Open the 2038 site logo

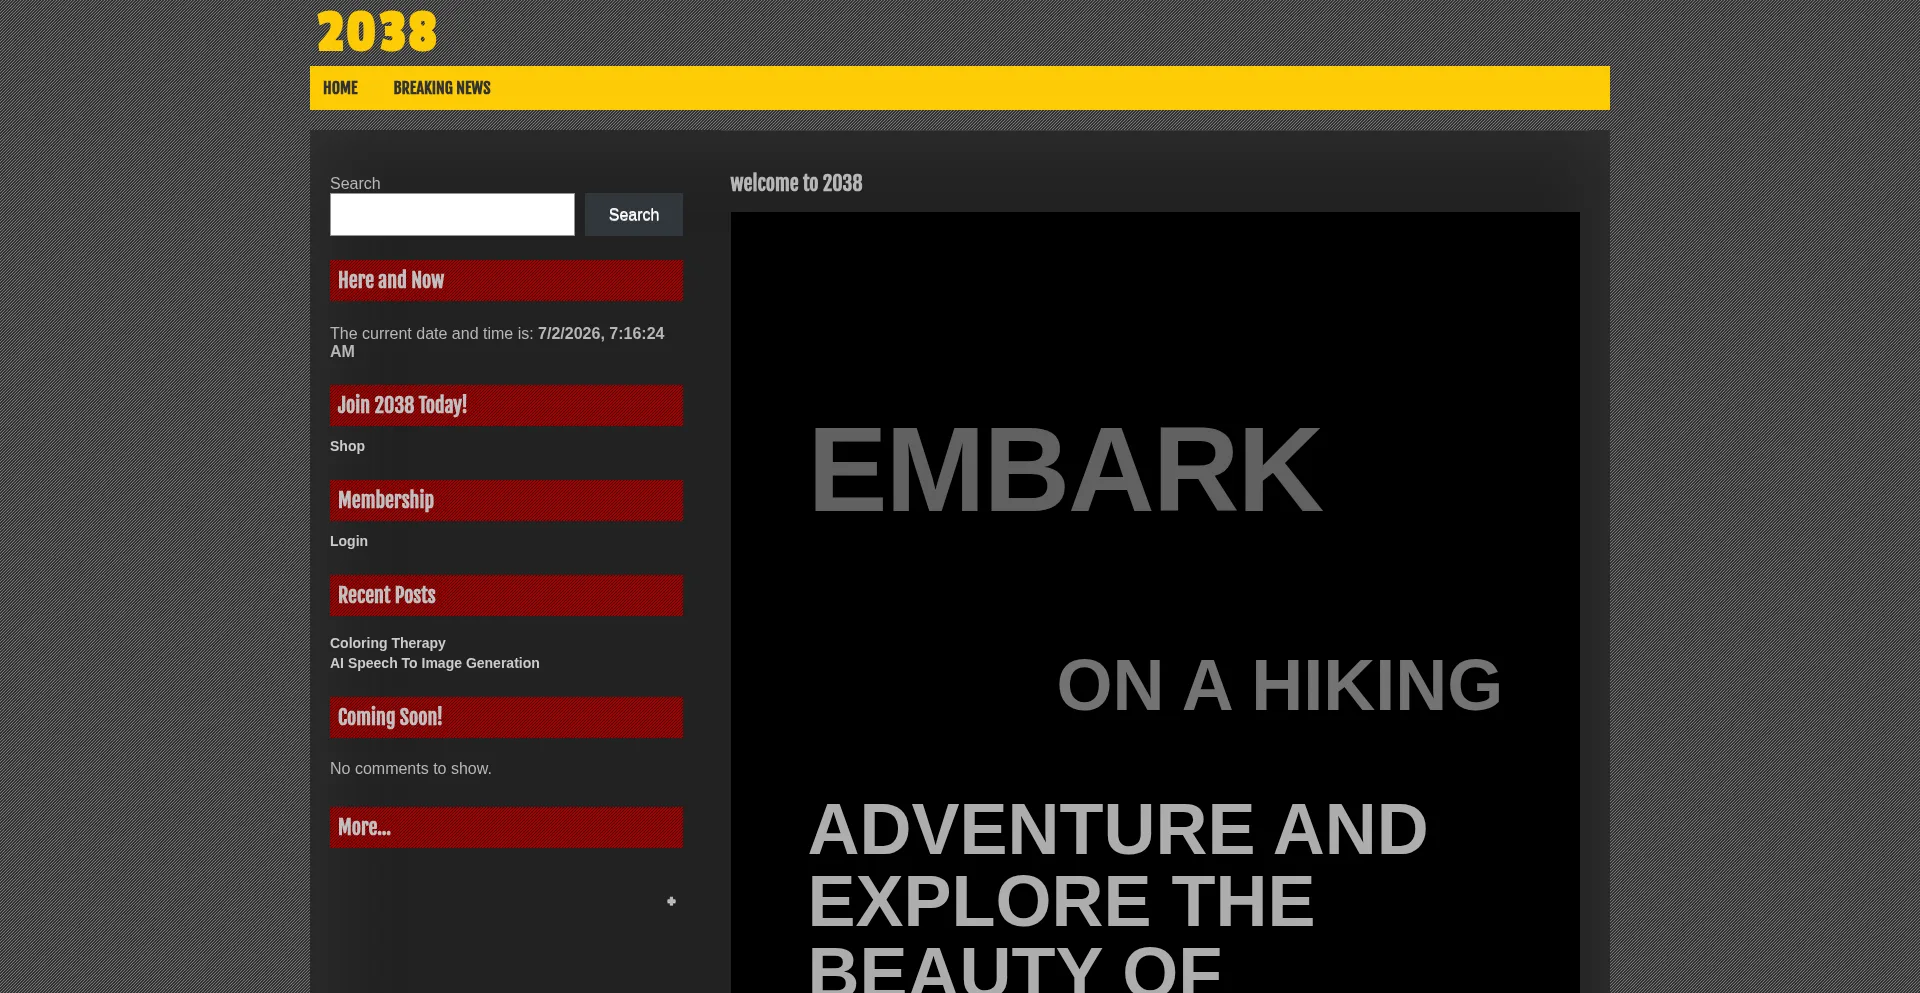[x=377, y=32]
